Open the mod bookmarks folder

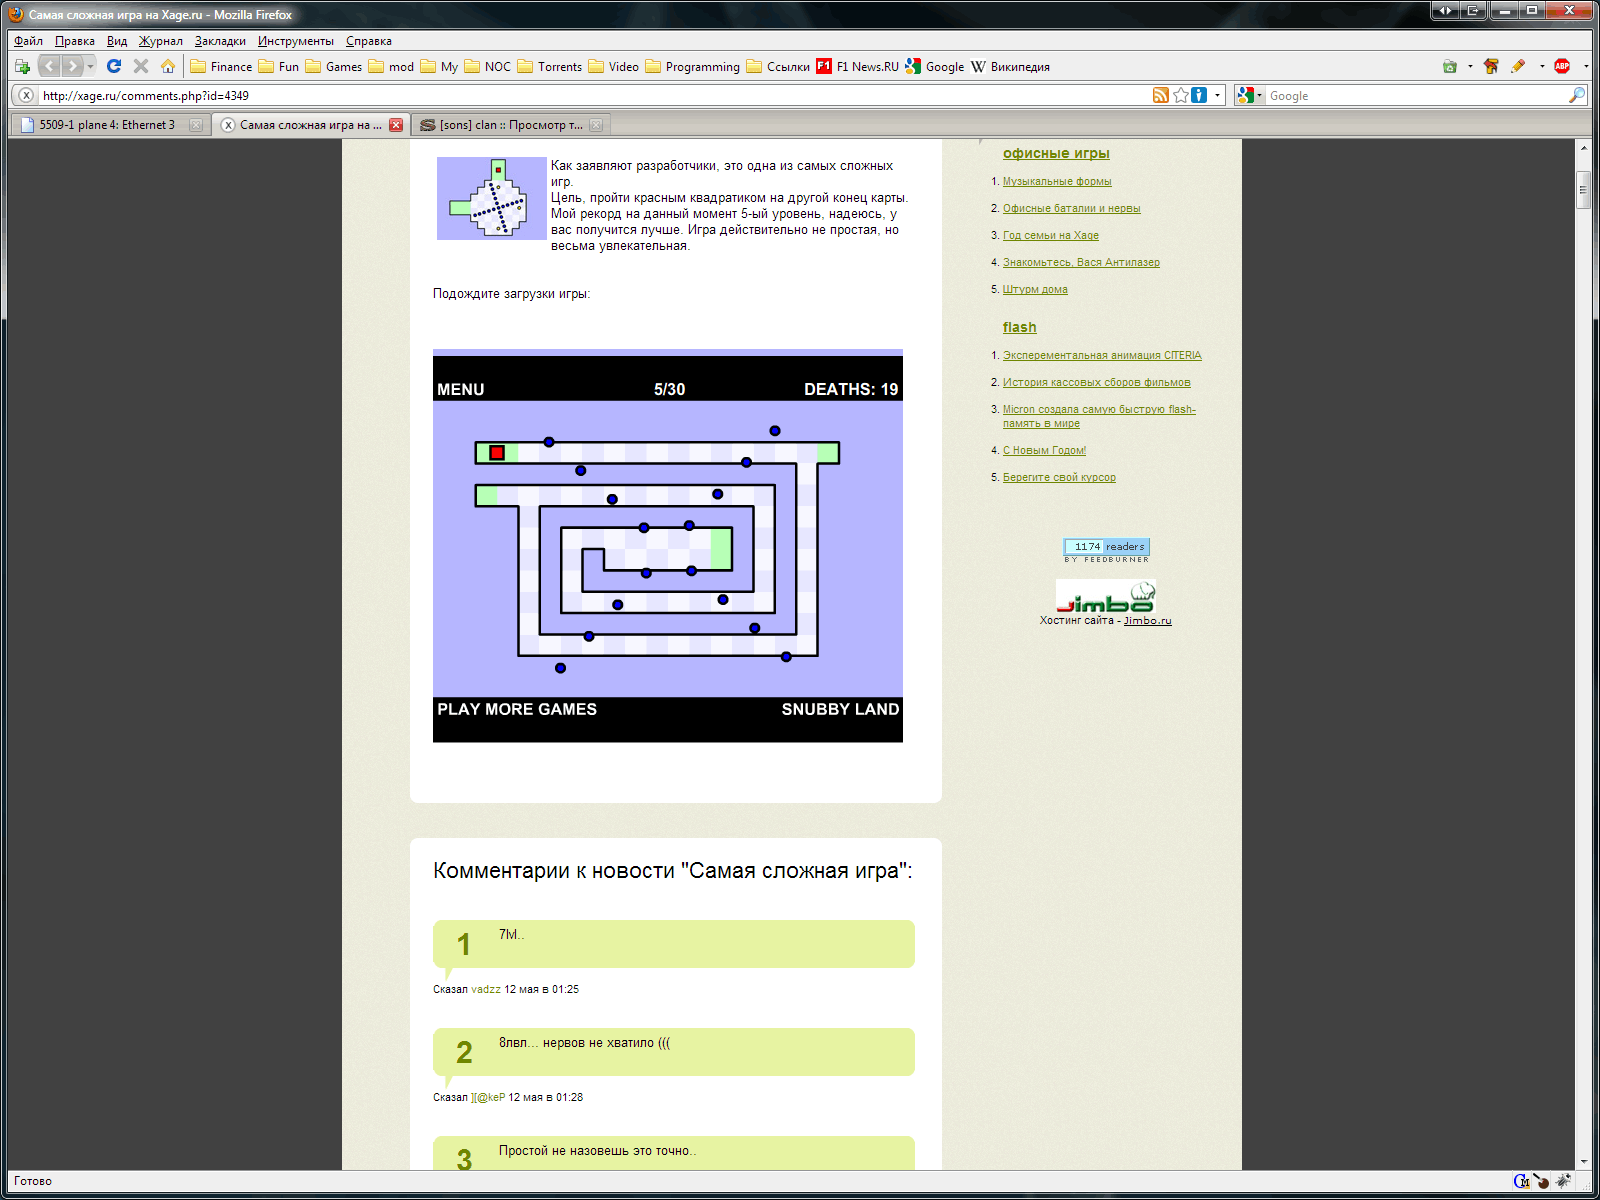391,67
